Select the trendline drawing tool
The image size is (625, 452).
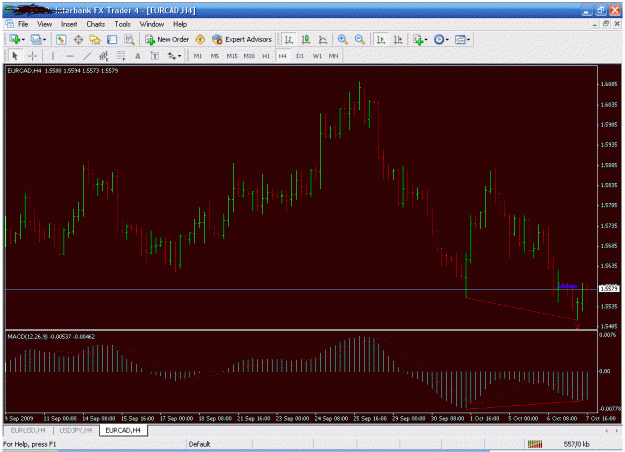(x=87, y=56)
